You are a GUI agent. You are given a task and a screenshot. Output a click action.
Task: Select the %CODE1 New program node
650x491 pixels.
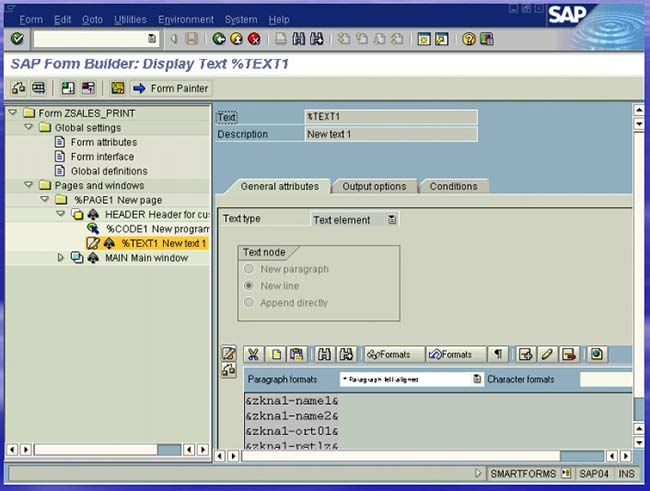pos(158,229)
